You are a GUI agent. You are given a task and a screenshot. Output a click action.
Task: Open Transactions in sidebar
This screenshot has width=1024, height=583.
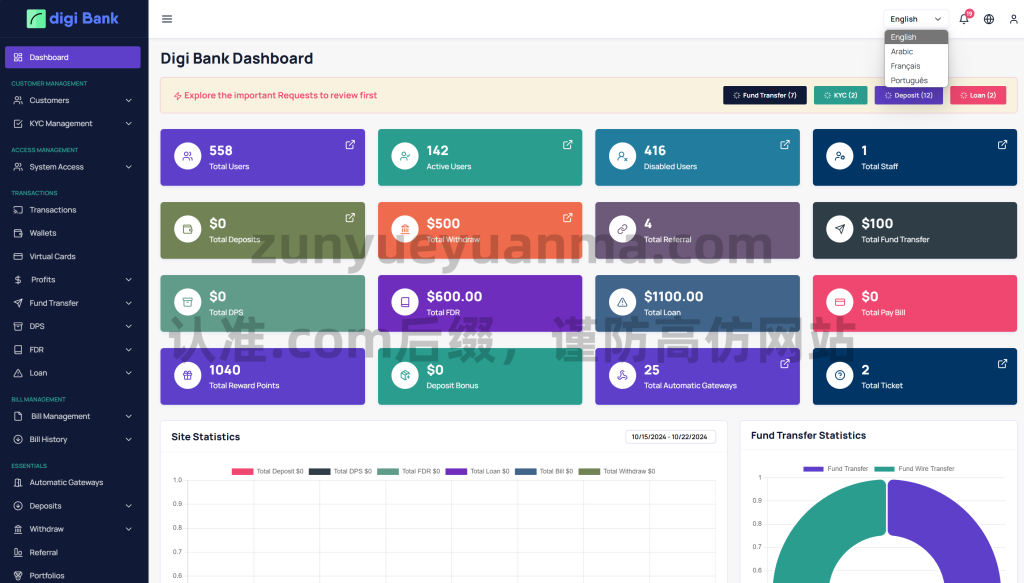72,210
